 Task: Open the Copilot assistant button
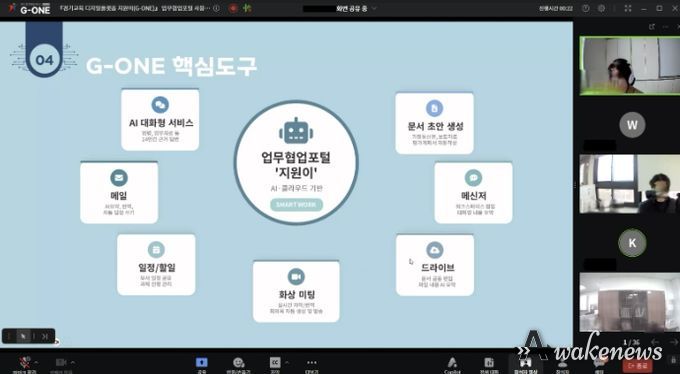[452, 362]
